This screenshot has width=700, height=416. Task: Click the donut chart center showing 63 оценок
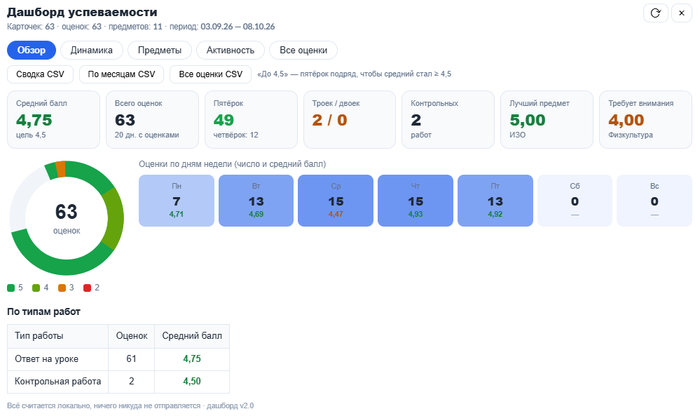click(67, 218)
